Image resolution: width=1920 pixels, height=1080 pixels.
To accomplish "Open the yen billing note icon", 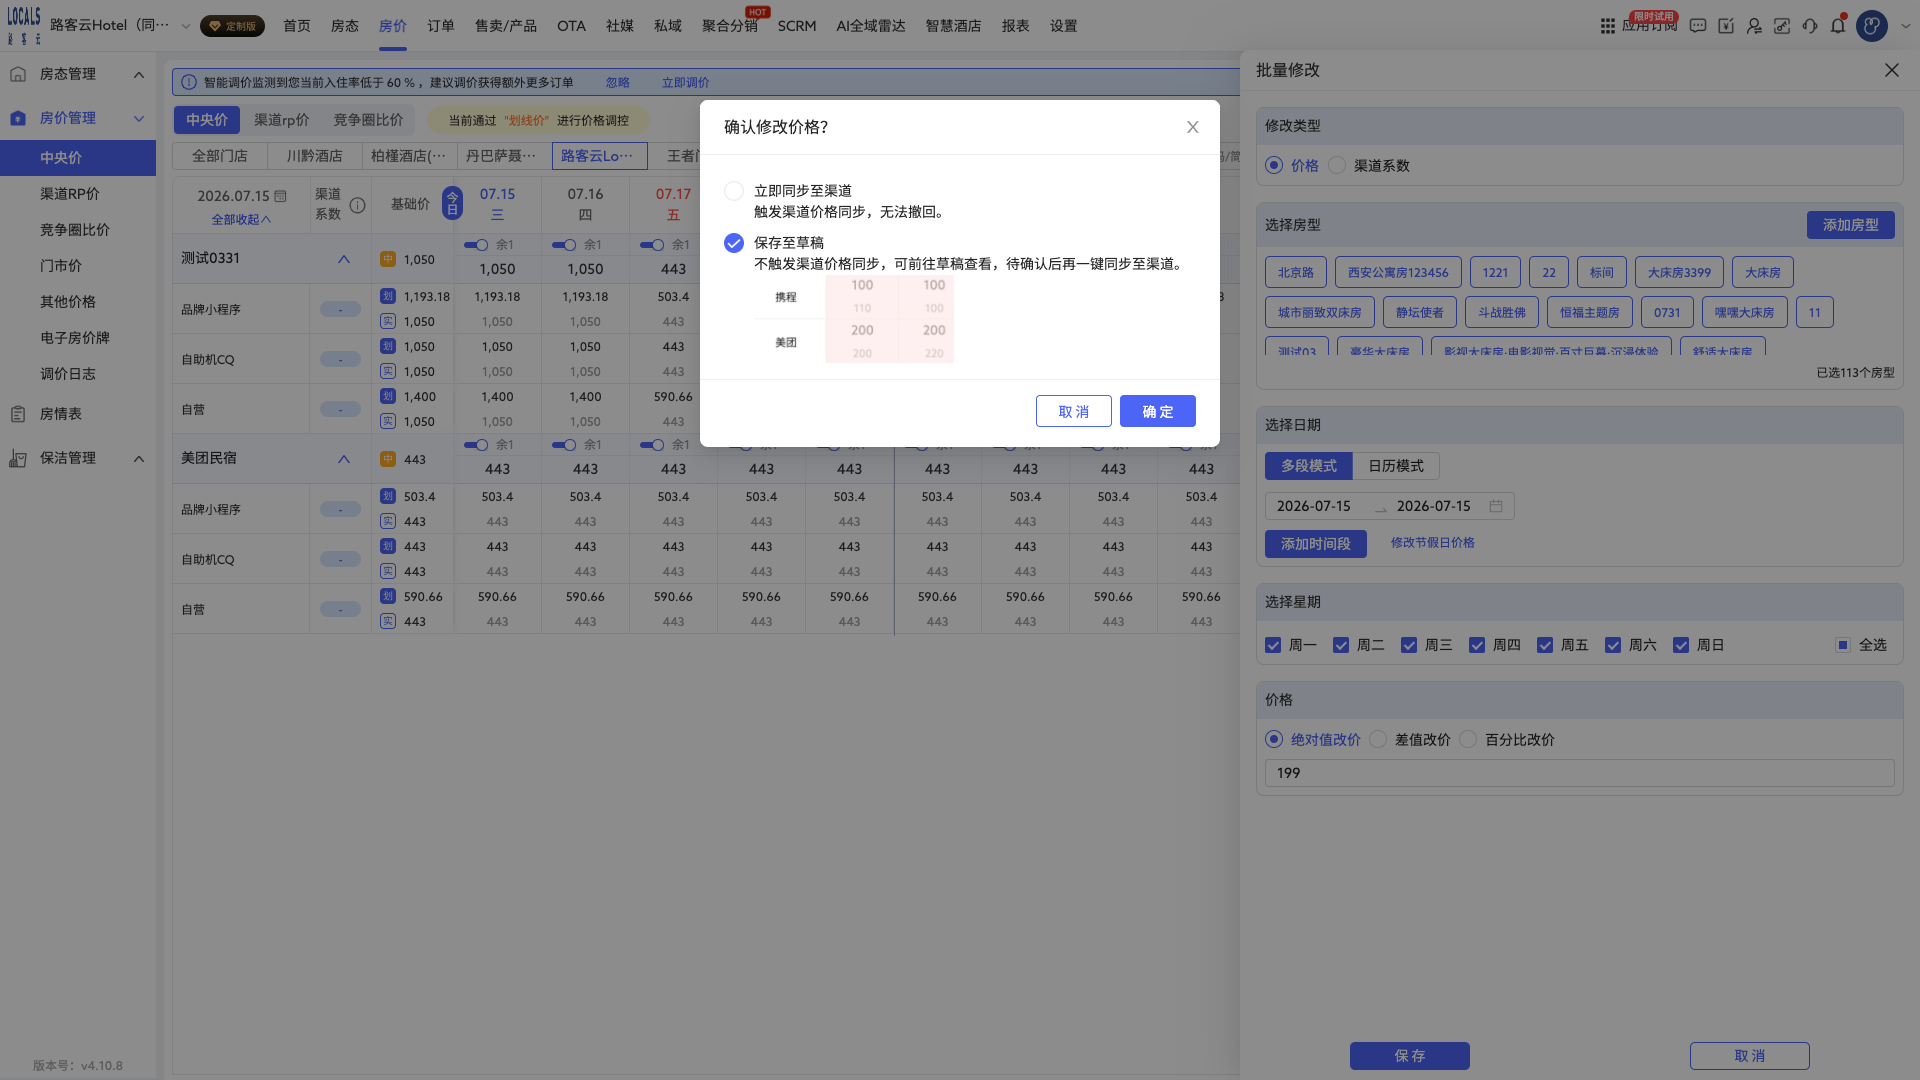I will click(x=1726, y=26).
